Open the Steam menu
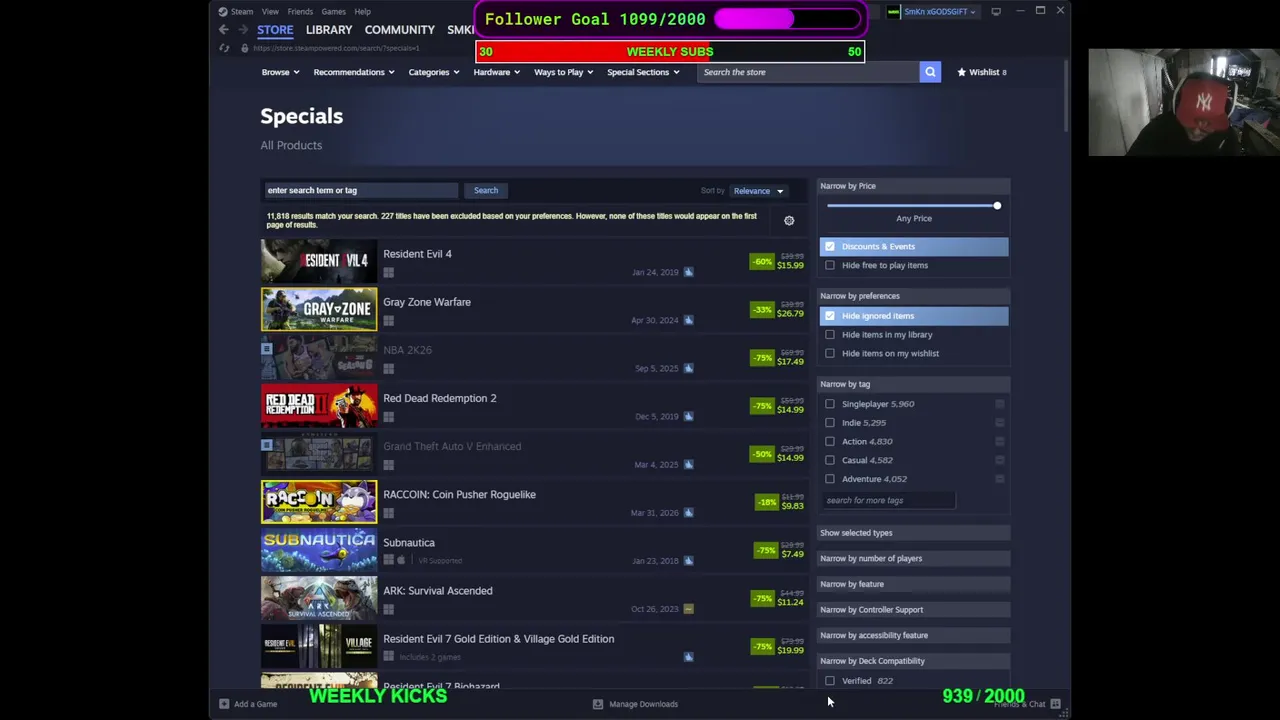 (242, 12)
